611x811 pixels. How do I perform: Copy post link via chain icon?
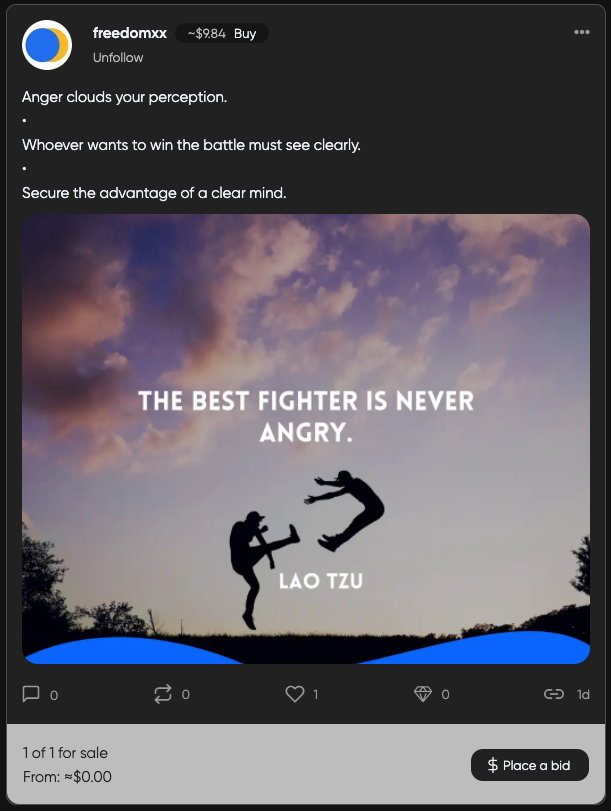(x=554, y=694)
